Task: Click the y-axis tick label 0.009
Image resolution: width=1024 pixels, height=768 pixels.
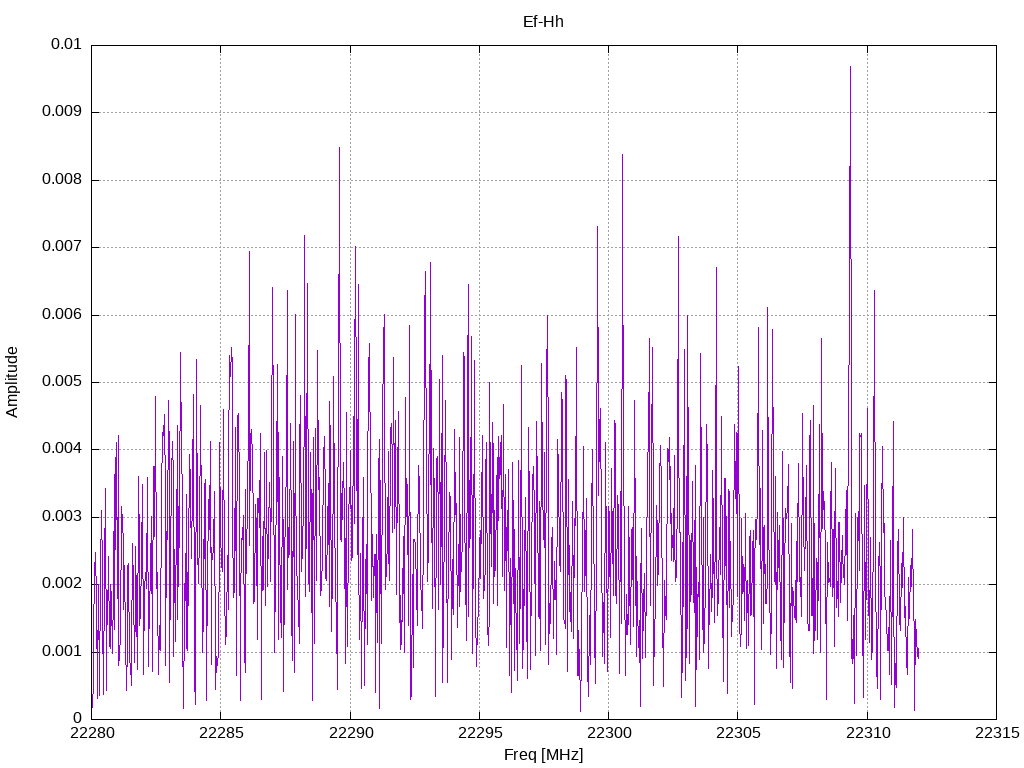Action: [62, 112]
